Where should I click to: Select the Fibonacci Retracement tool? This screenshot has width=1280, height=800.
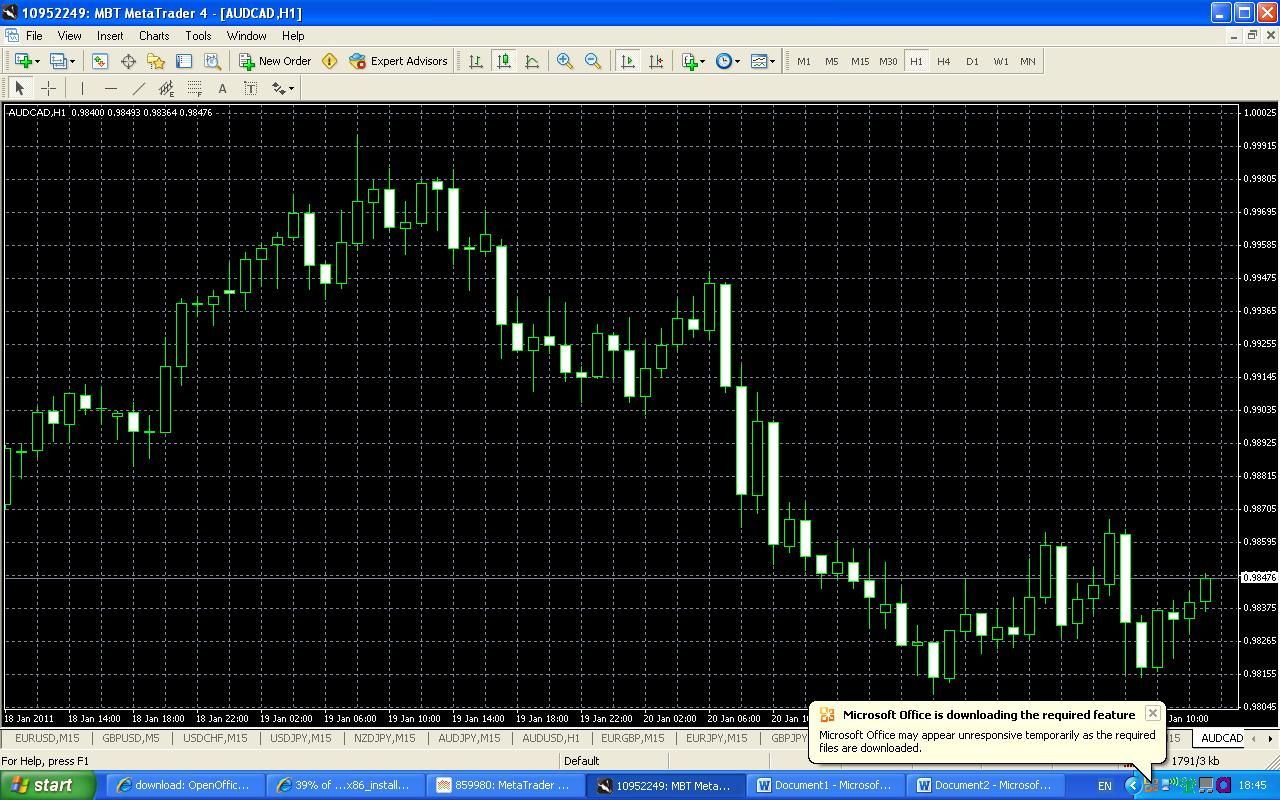[194, 88]
